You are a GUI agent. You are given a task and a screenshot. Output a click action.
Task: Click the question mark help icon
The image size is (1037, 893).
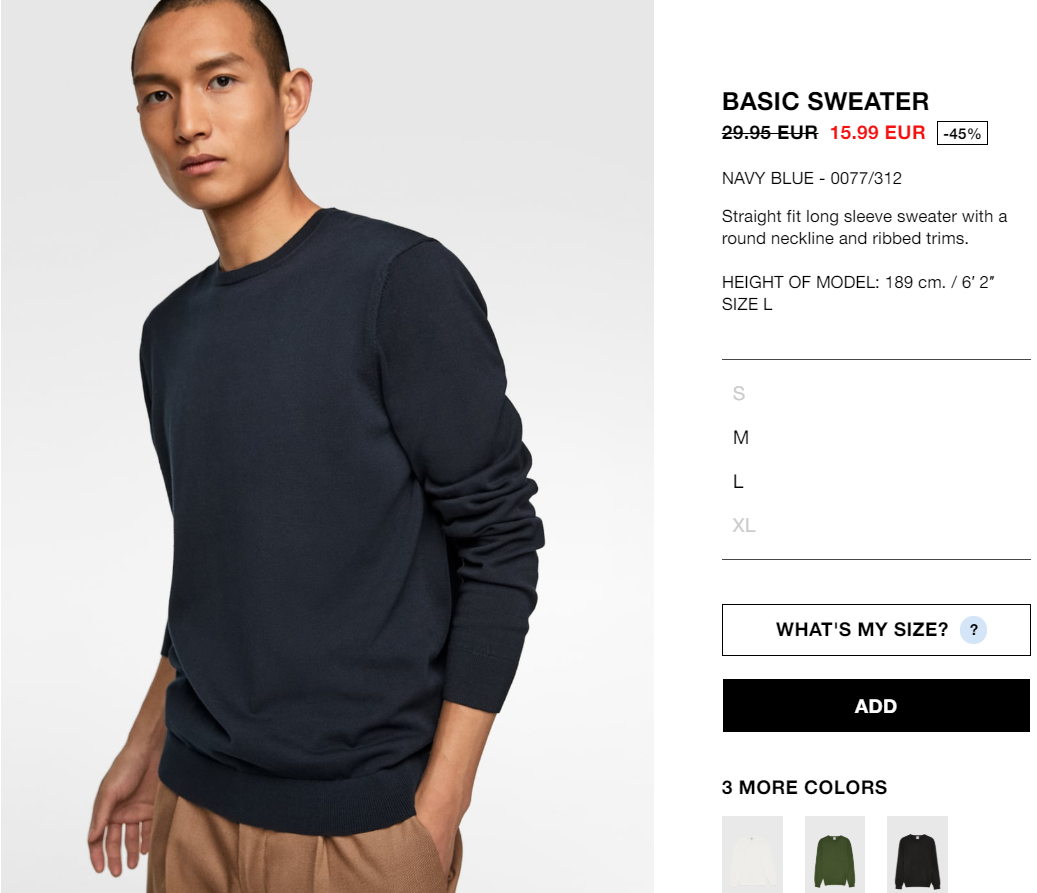click(973, 630)
